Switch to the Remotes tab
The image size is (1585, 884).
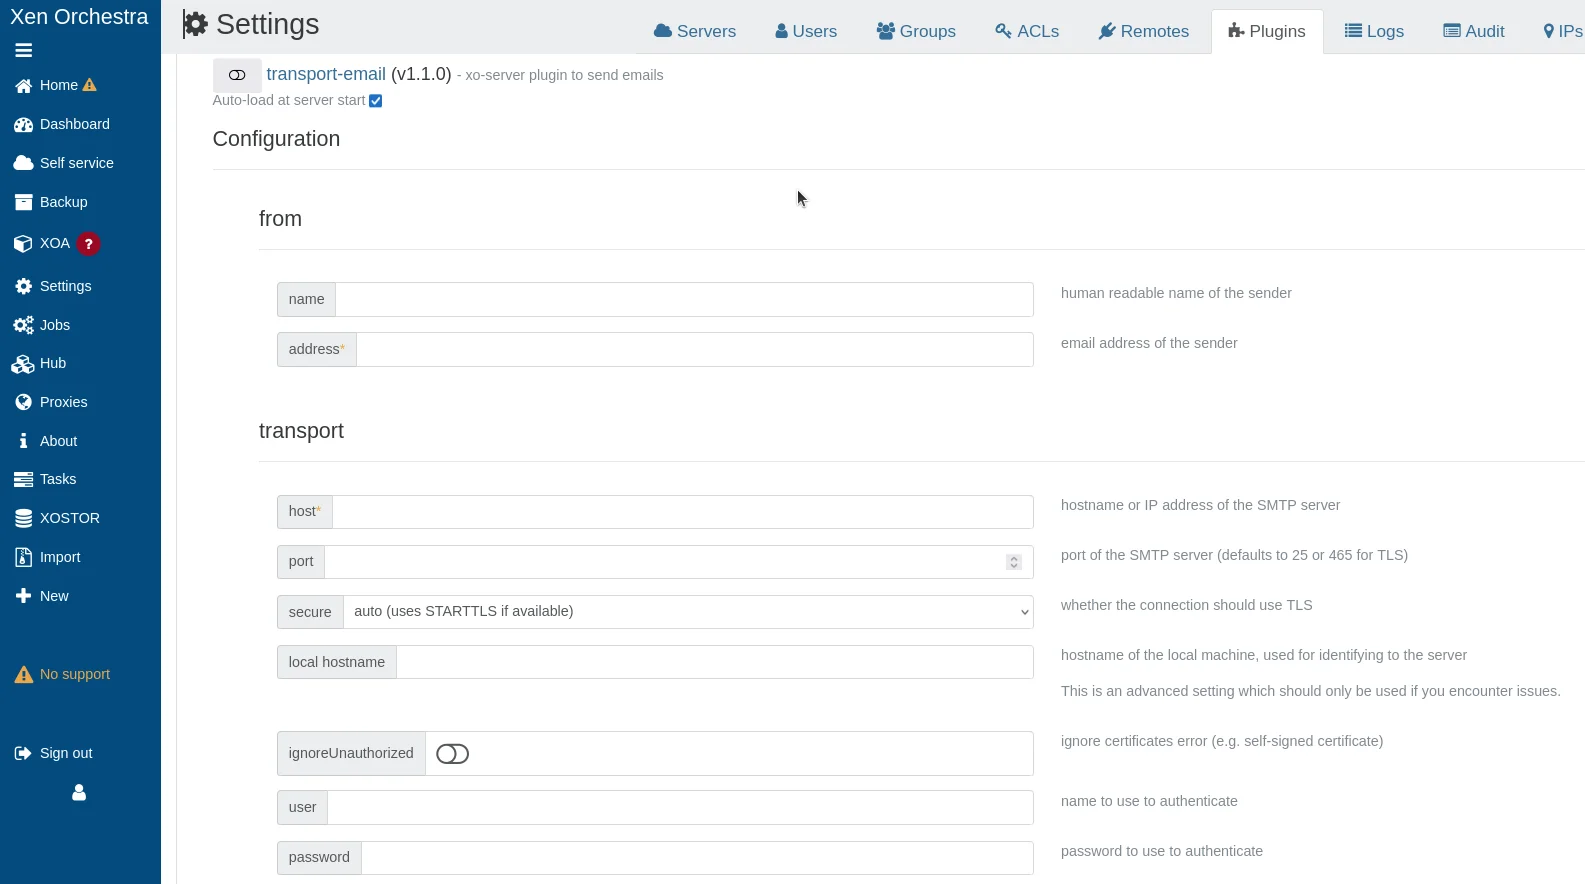1144,32
